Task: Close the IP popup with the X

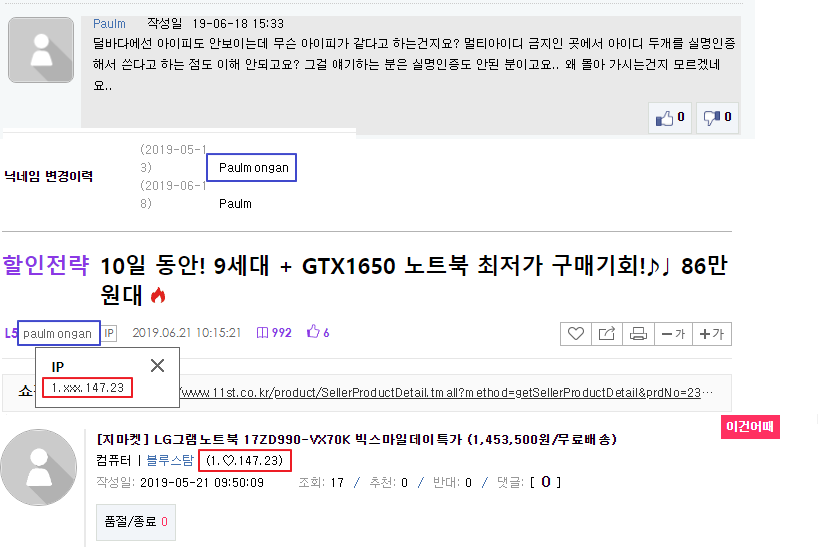Action: 157,365
